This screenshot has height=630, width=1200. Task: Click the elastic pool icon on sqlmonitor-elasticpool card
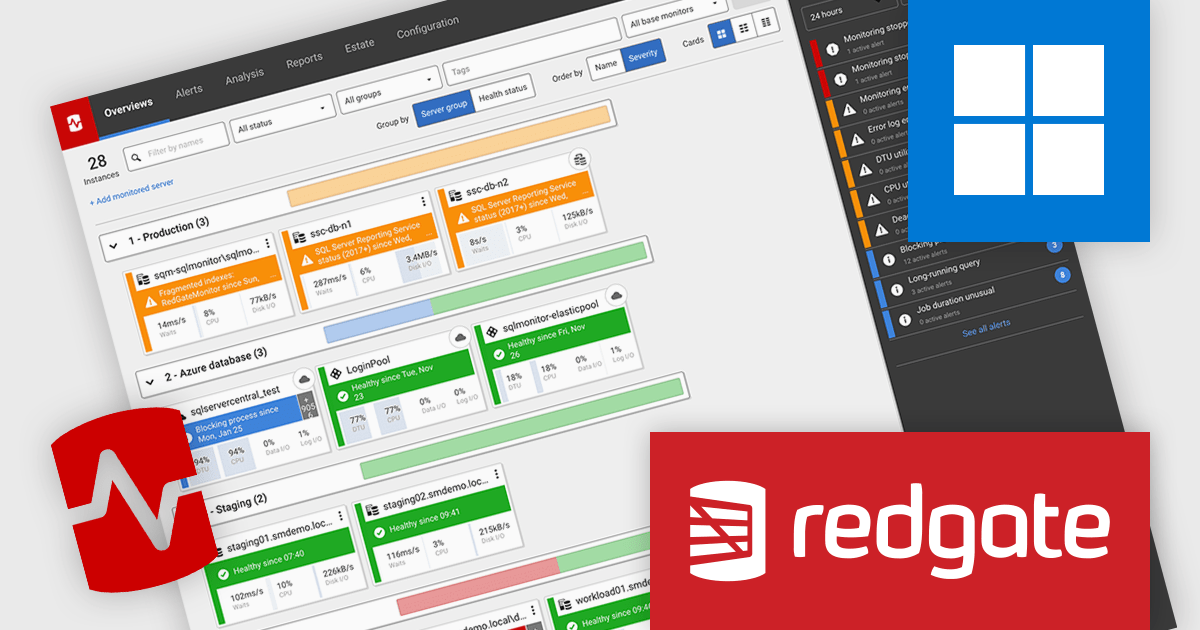click(x=490, y=331)
